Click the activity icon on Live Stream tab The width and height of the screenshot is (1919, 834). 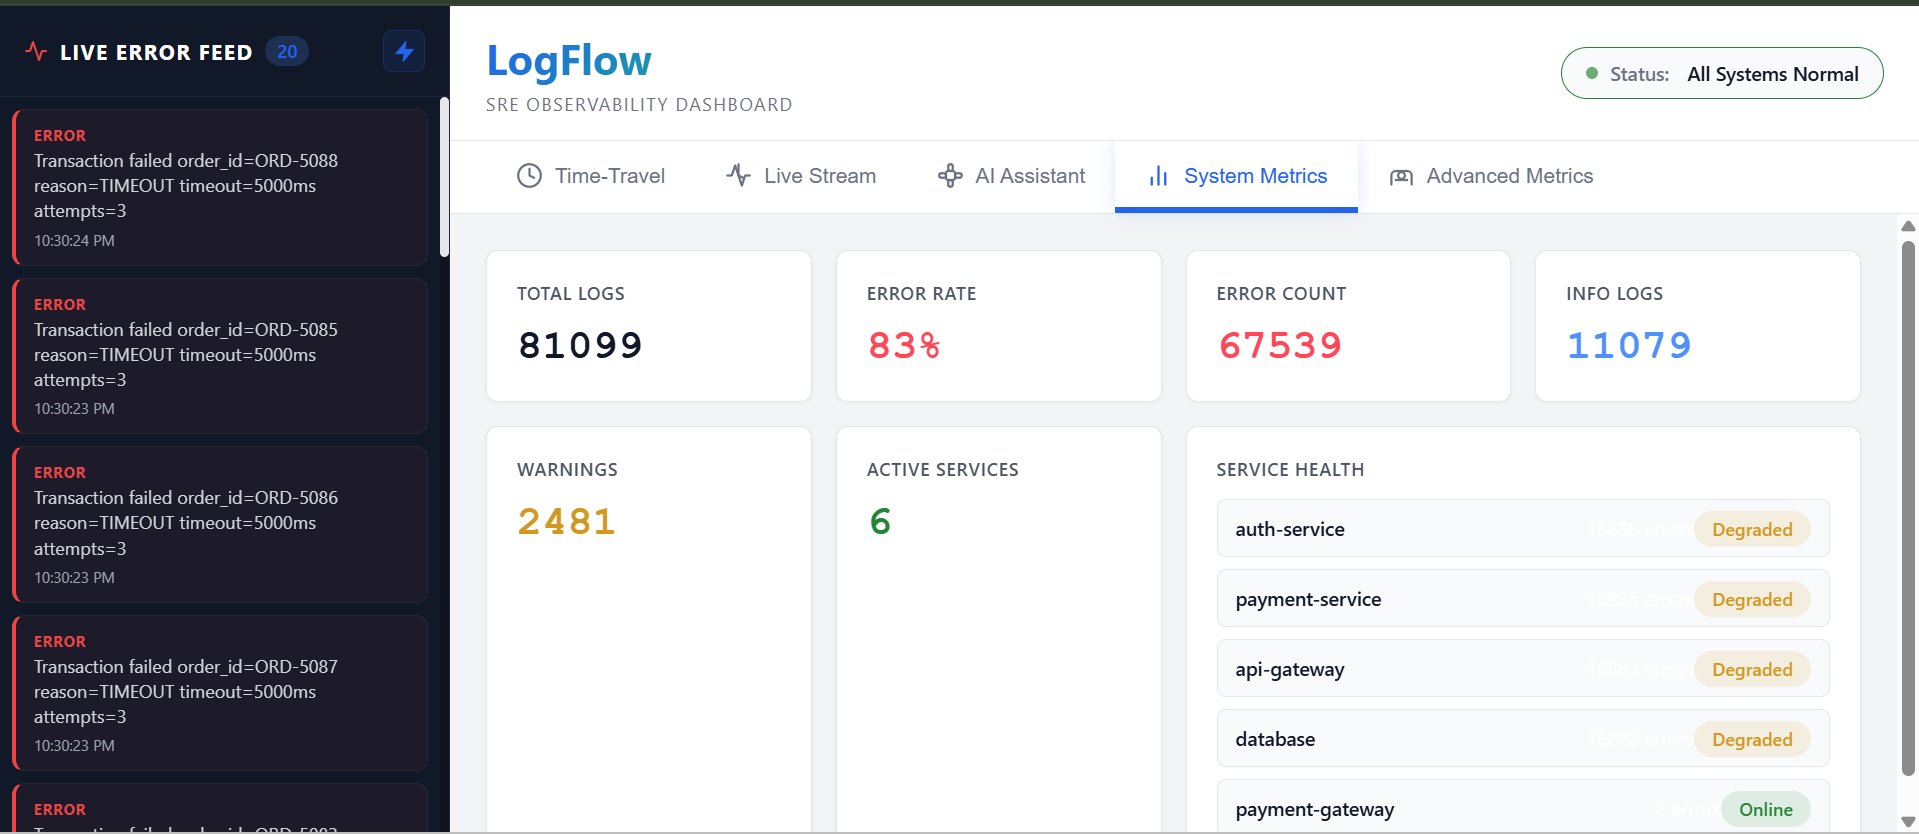[738, 176]
